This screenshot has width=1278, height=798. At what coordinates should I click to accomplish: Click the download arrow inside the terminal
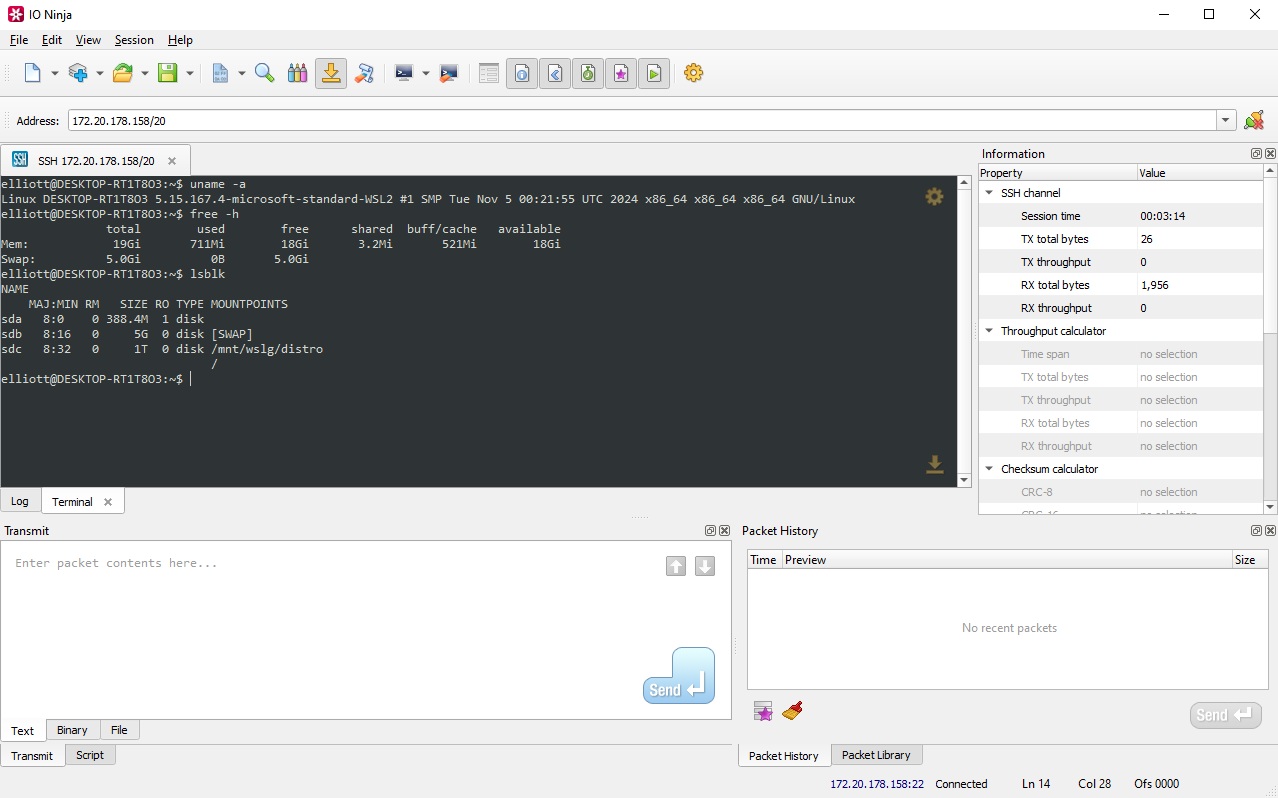pos(934,464)
